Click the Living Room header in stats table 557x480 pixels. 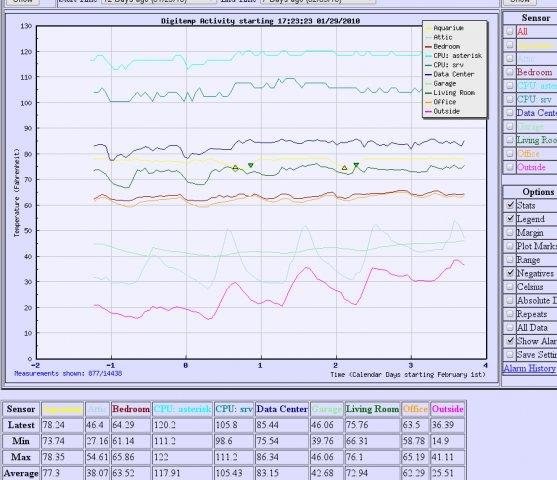pyautogui.click(x=372, y=409)
